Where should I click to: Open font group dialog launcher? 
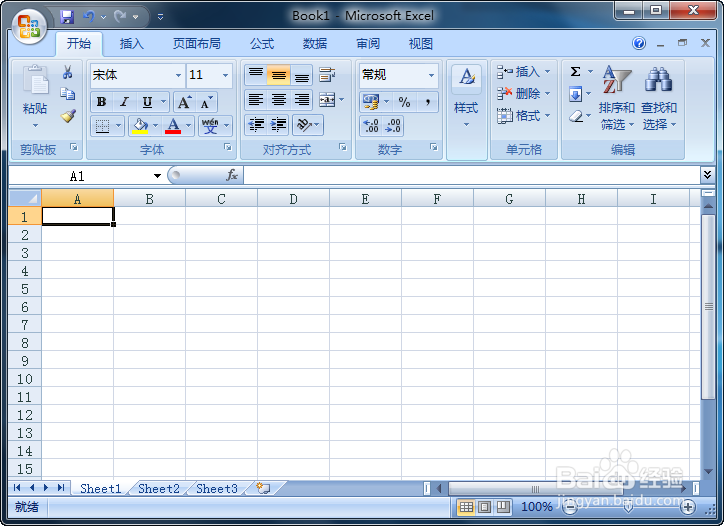pos(228,147)
